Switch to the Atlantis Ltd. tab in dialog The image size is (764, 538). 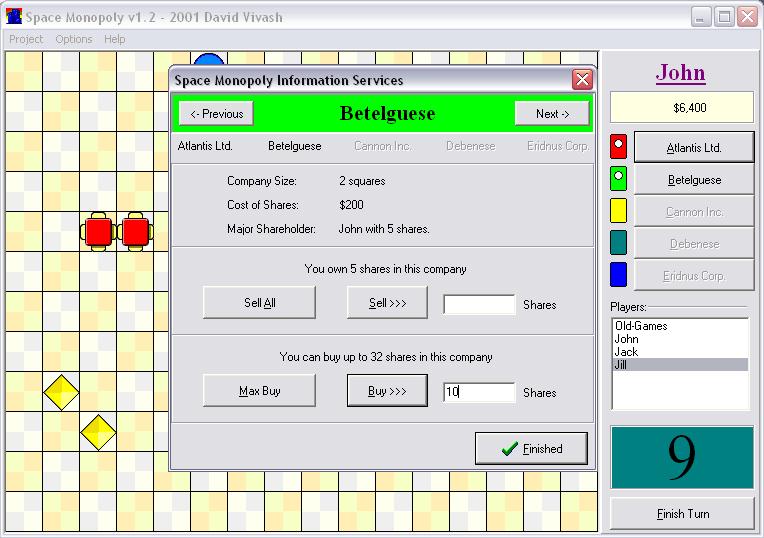pos(205,146)
